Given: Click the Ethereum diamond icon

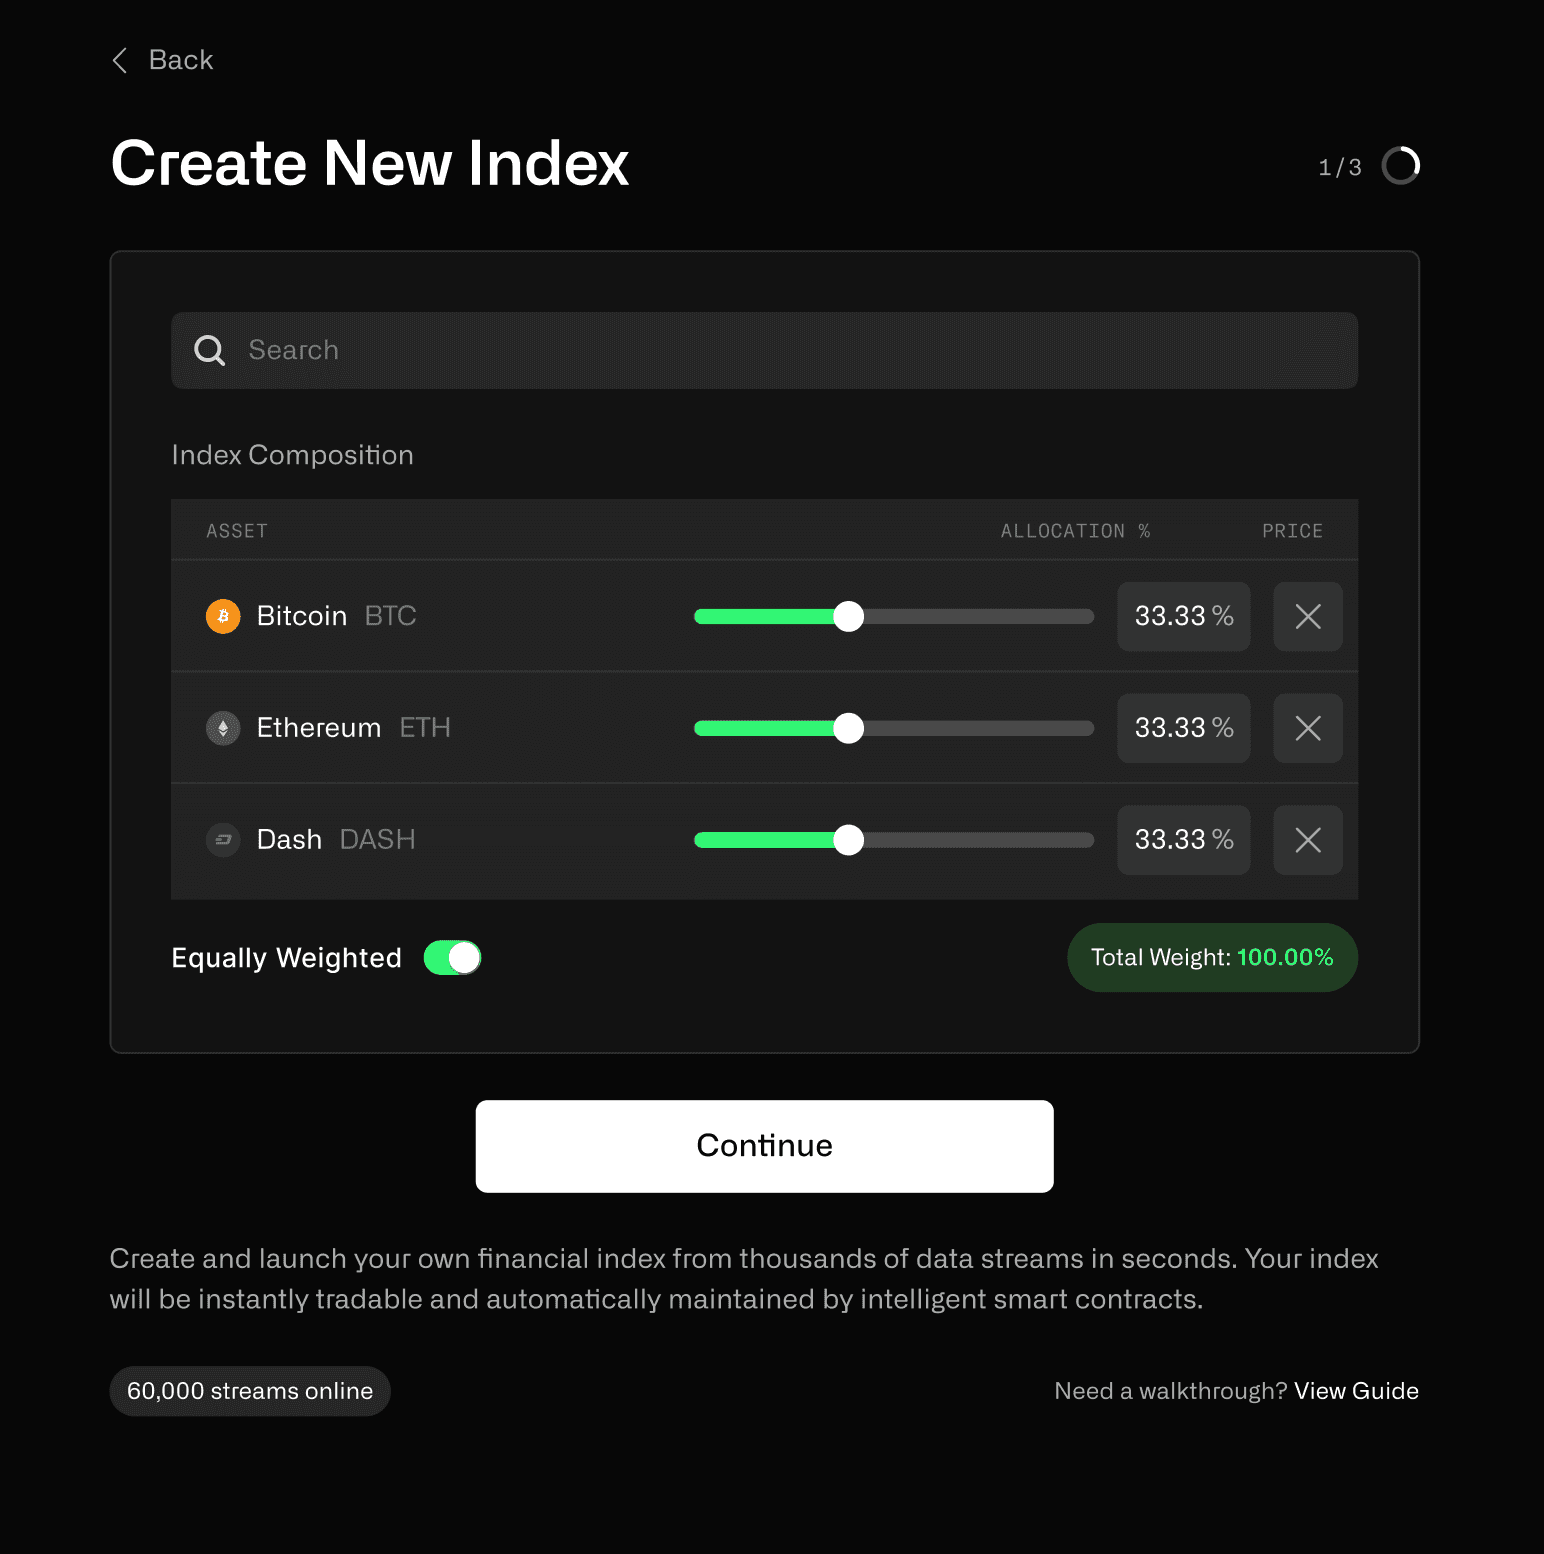Looking at the screenshot, I should point(223,728).
